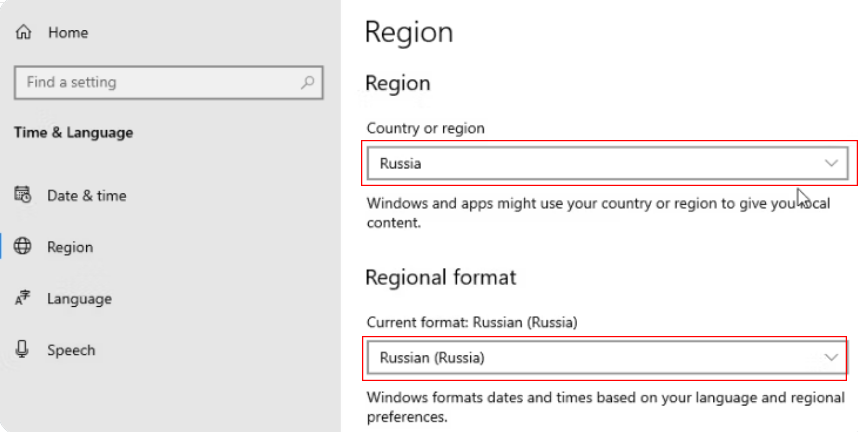
Task: Select Region text in the sidebar
Action: (70, 247)
